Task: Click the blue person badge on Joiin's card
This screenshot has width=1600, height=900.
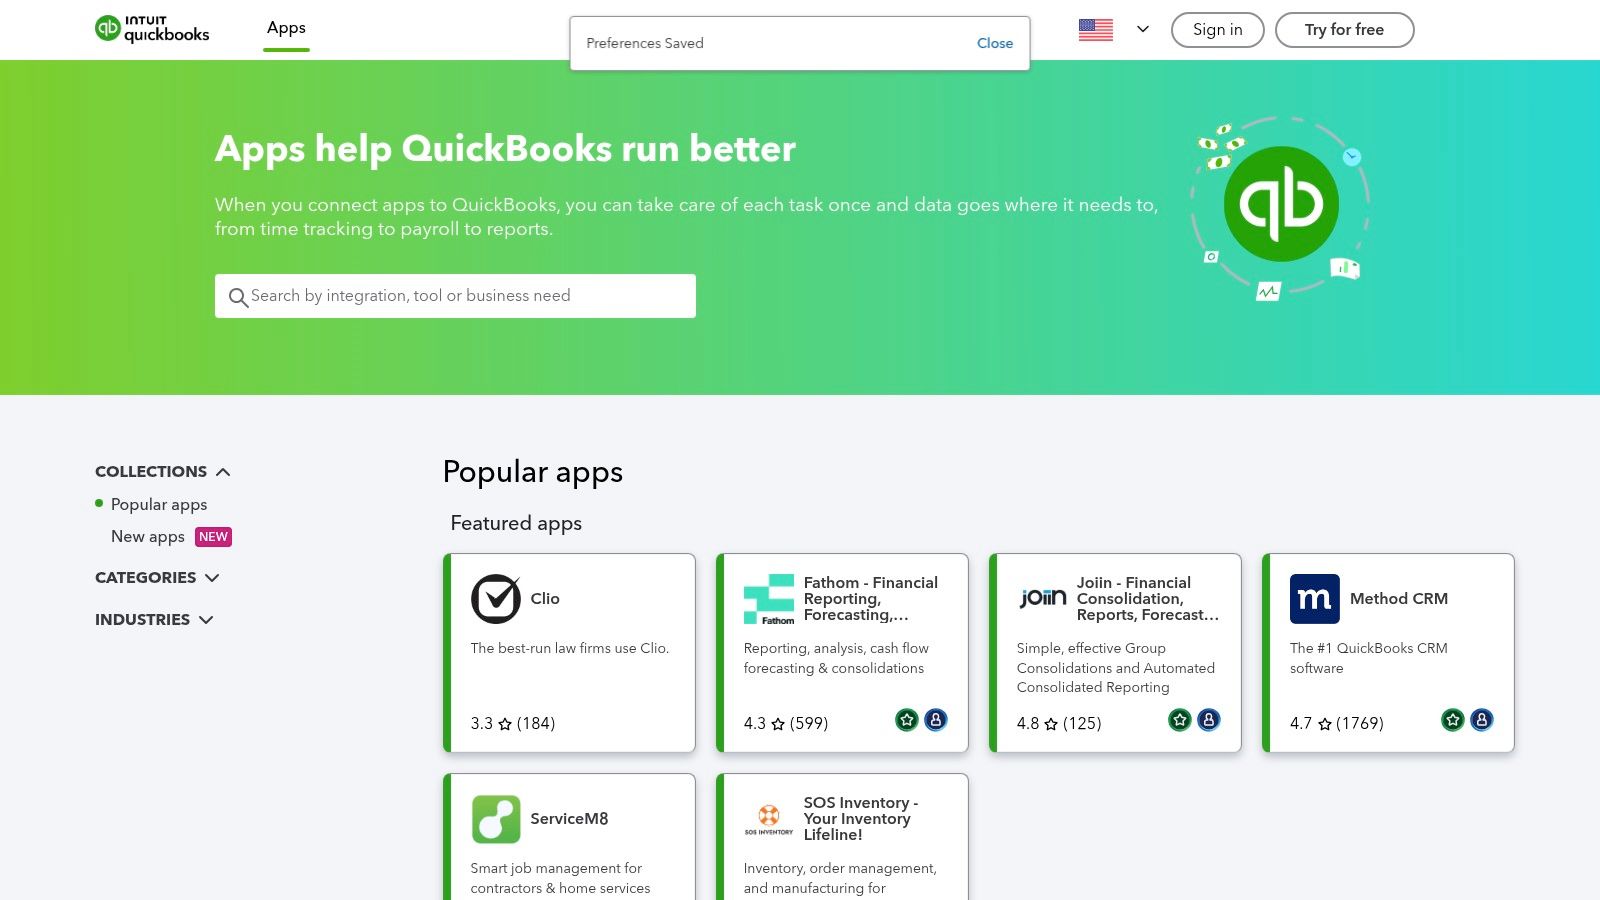Action: tap(1209, 719)
